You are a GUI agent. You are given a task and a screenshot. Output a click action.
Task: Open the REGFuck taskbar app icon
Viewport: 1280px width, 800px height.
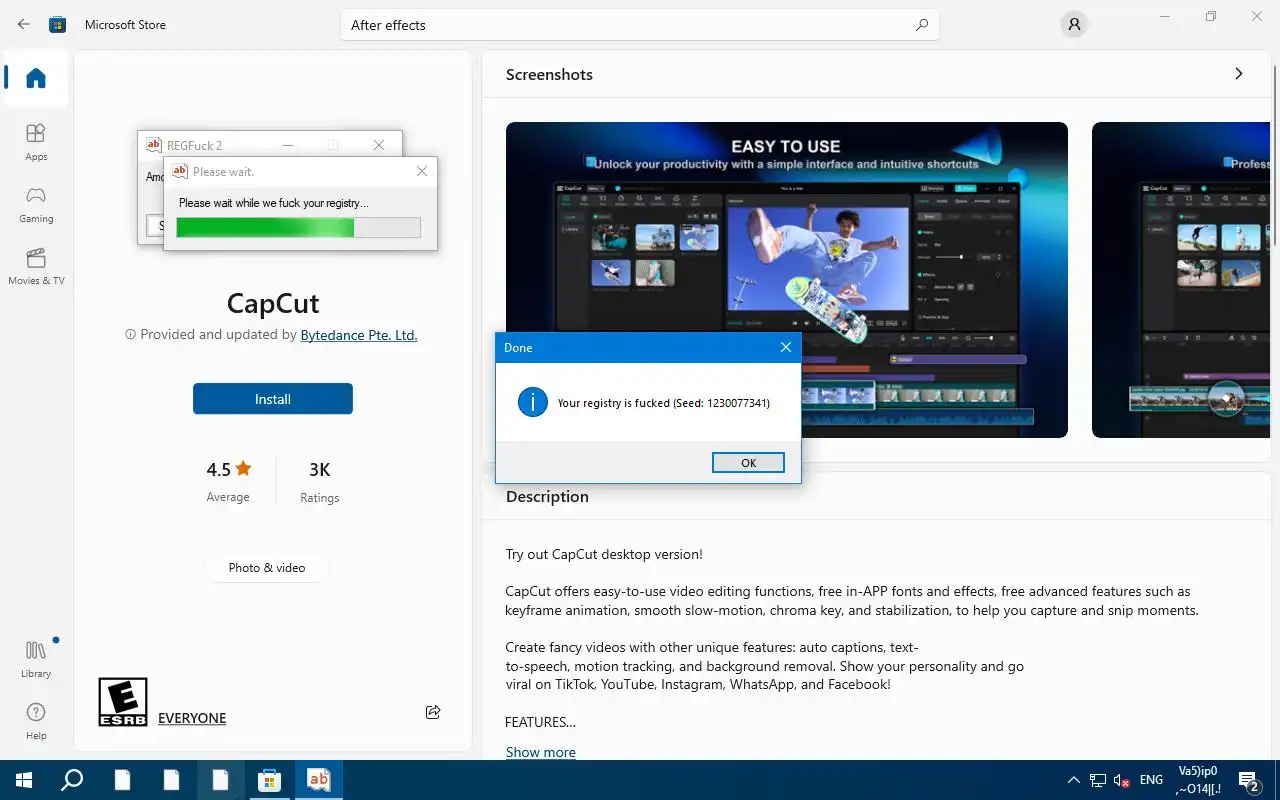(318, 780)
